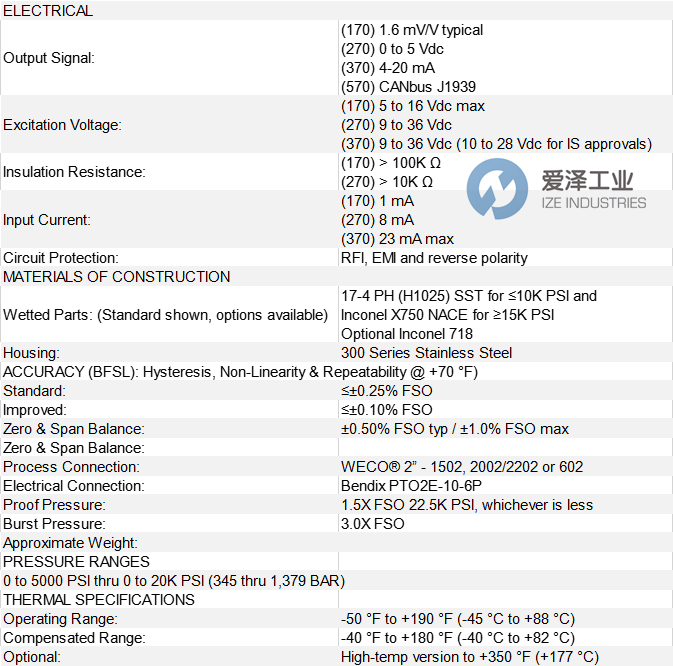Image resolution: width=673 pixels, height=666 pixels.
Task: Select the Bendix PTO2E-10-6P value
Action: click(418, 486)
